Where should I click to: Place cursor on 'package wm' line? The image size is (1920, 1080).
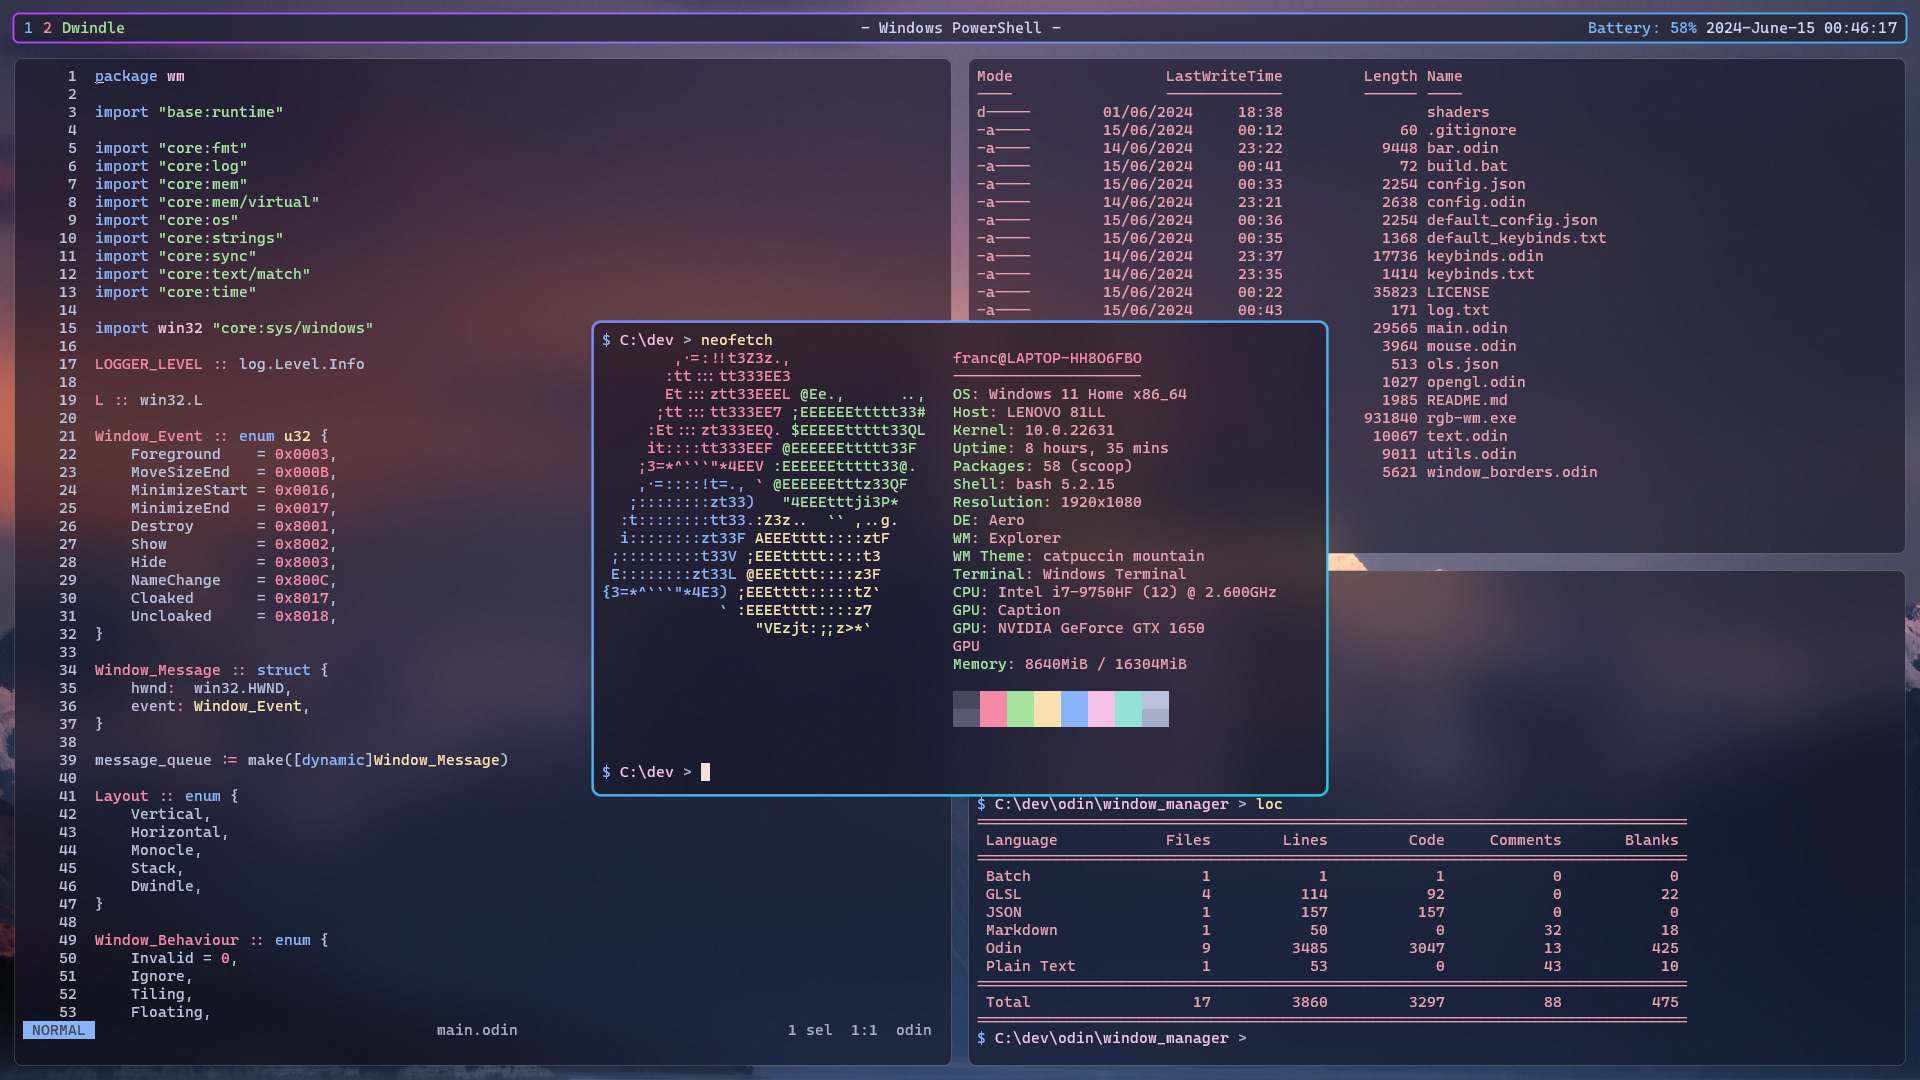tap(139, 76)
